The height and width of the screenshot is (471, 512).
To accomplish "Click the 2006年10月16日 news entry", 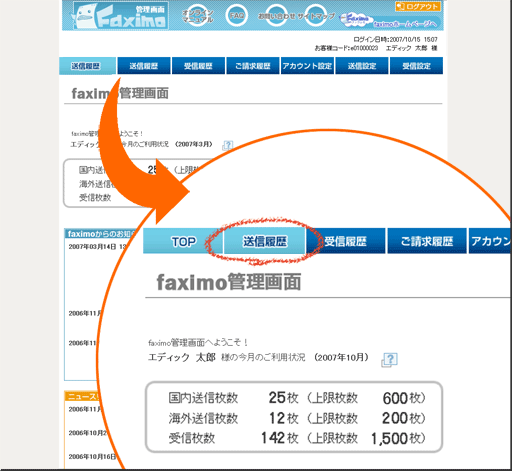I will (x=92, y=457).
